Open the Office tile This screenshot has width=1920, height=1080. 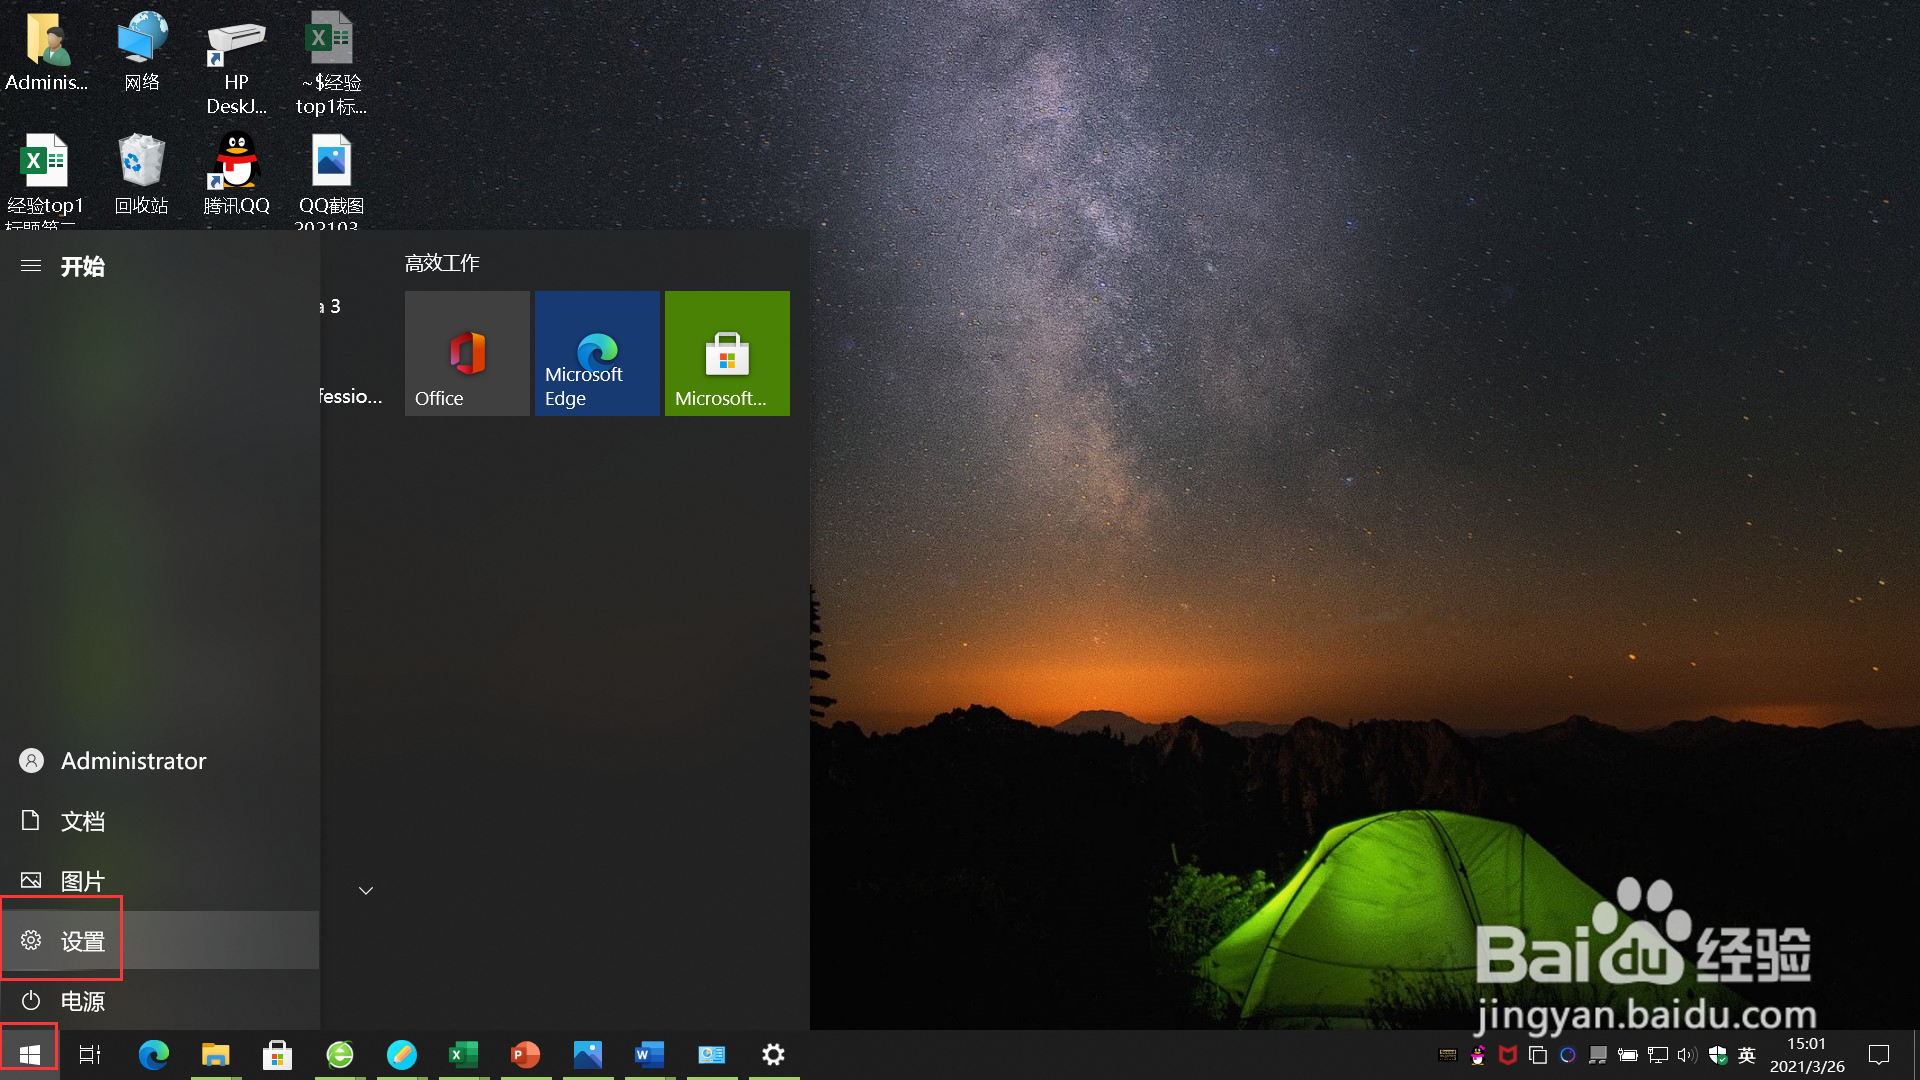[x=467, y=353]
